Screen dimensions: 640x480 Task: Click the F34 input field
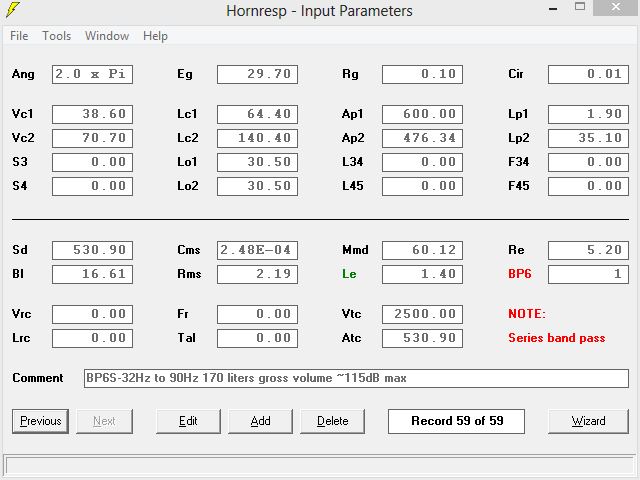[588, 162]
